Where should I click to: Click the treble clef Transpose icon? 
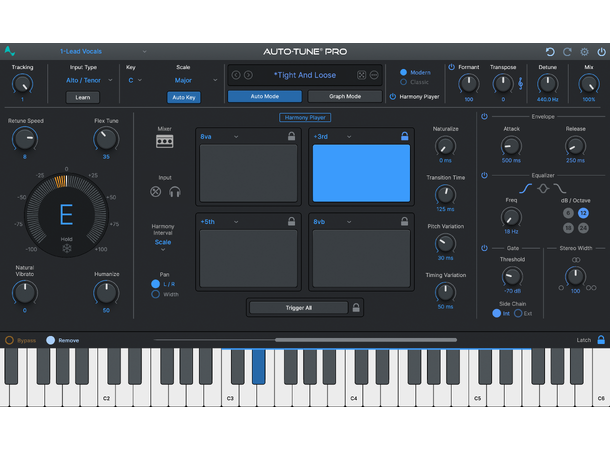521,83
